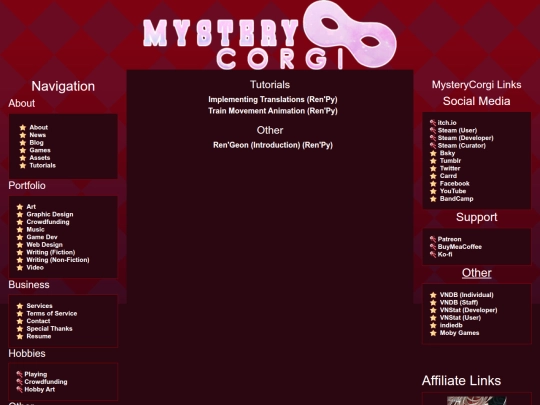Open the BandCamp link

(456, 199)
